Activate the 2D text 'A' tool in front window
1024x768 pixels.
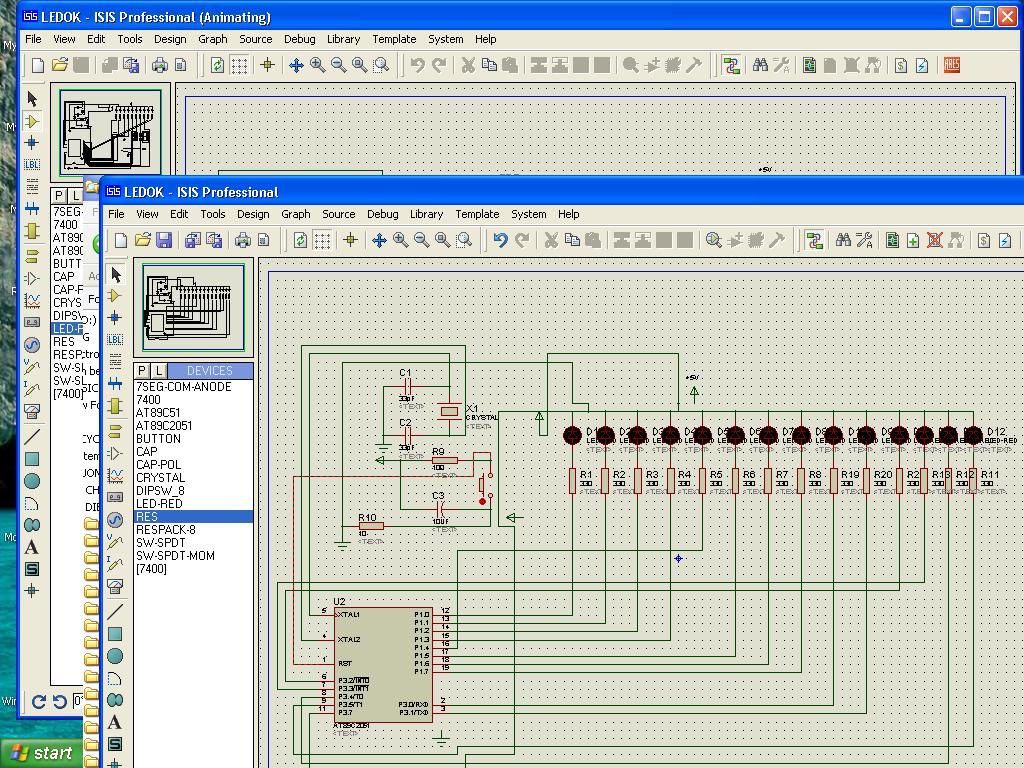coord(116,722)
